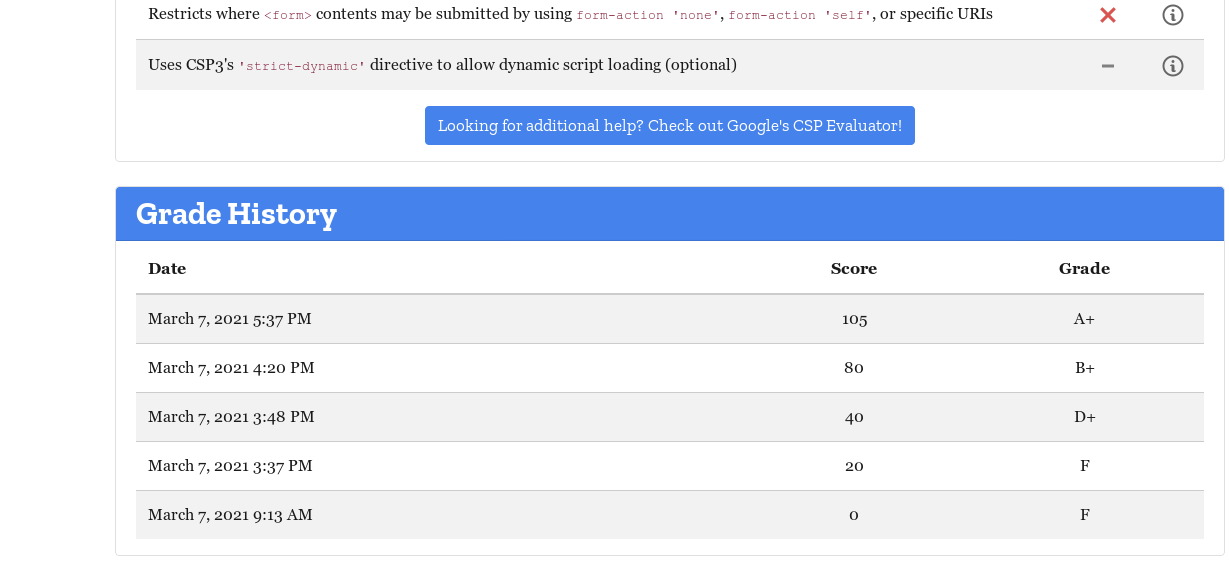Click the gray dash mark for strict-dynamic
The width and height of the screenshot is (1229, 566).
pyautogui.click(x=1107, y=66)
